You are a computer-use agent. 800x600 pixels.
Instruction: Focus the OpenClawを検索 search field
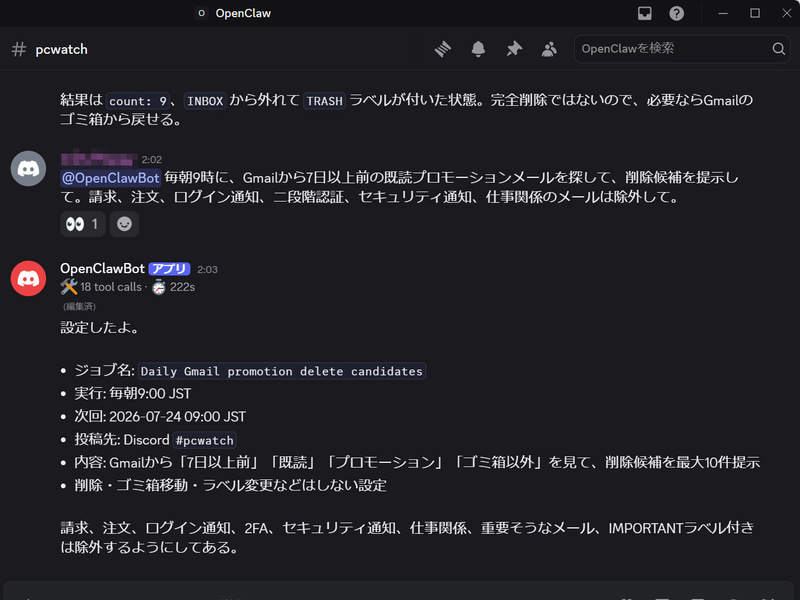[682, 49]
